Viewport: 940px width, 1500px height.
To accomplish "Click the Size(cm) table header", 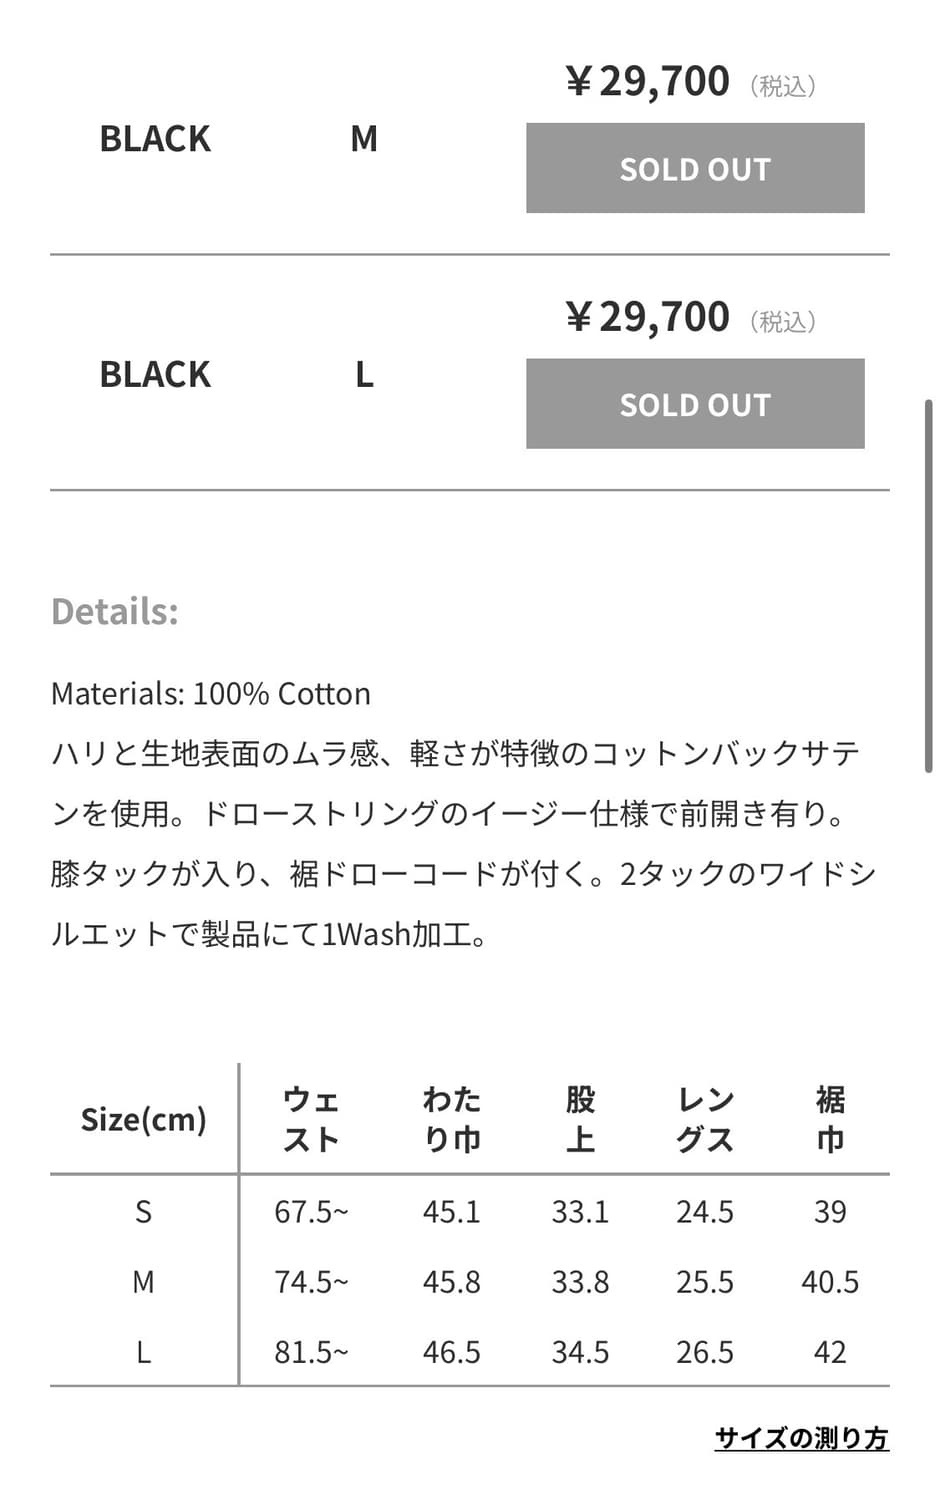I will [143, 1119].
